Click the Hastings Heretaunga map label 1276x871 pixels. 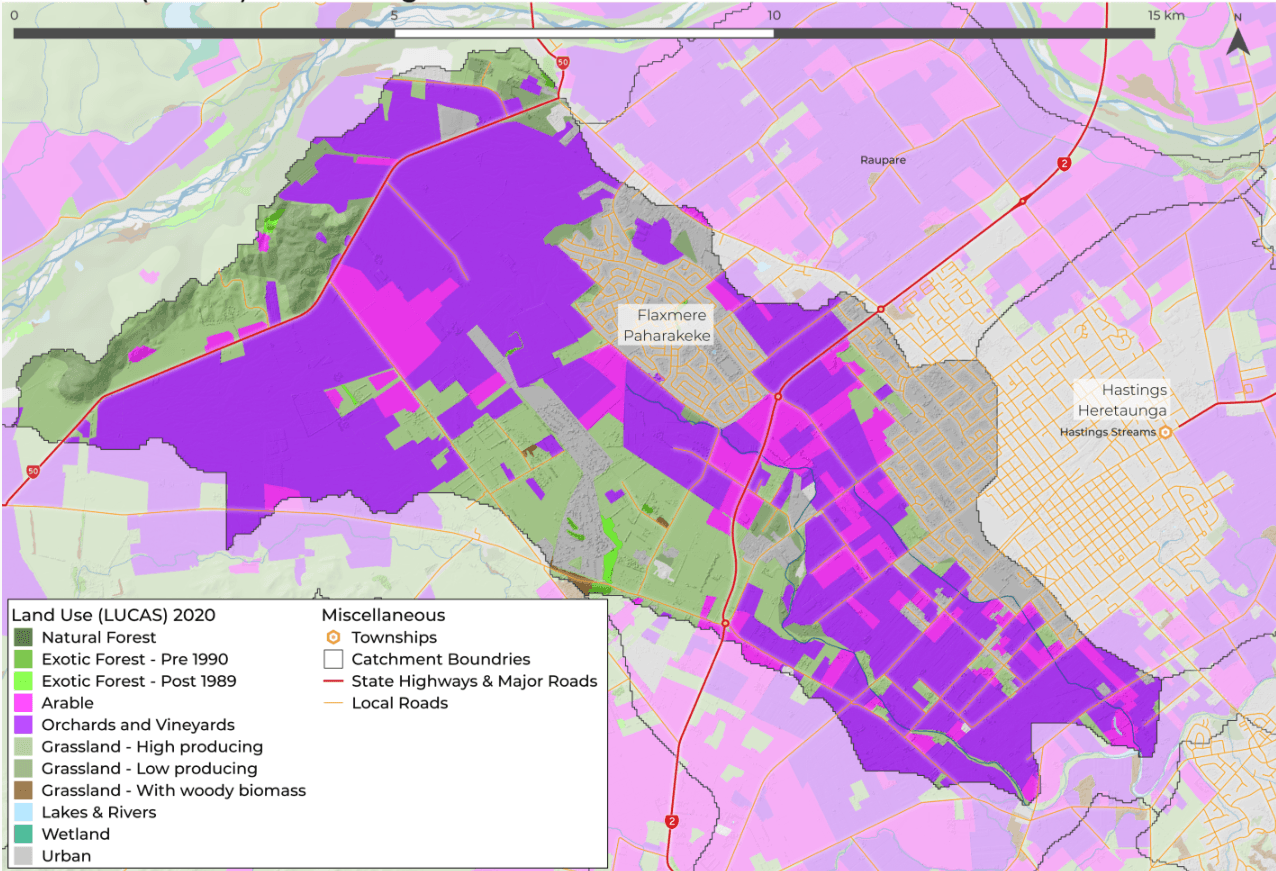[1120, 400]
